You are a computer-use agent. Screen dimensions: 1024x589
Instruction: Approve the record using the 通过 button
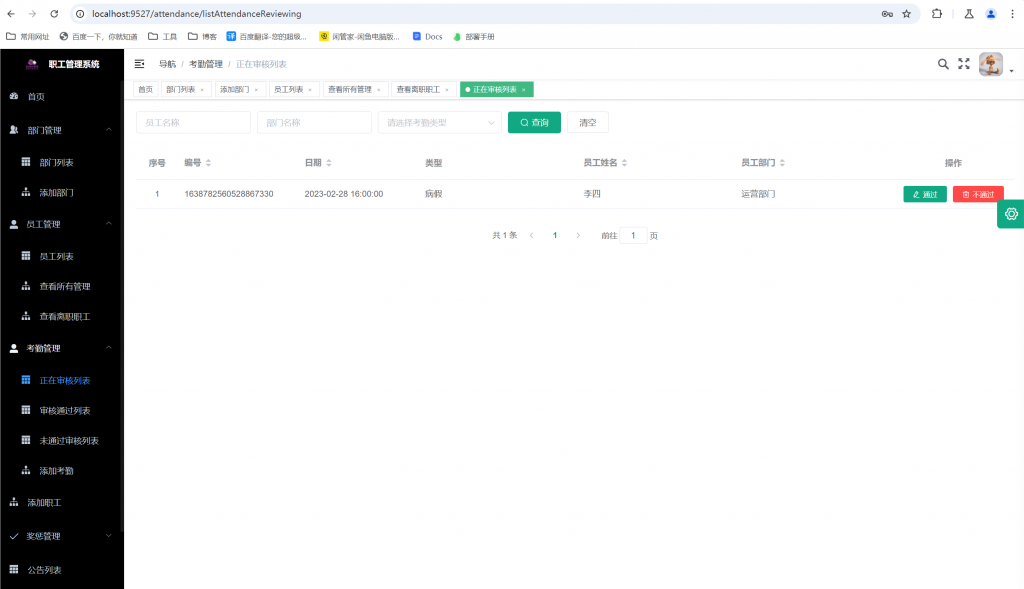tap(924, 194)
